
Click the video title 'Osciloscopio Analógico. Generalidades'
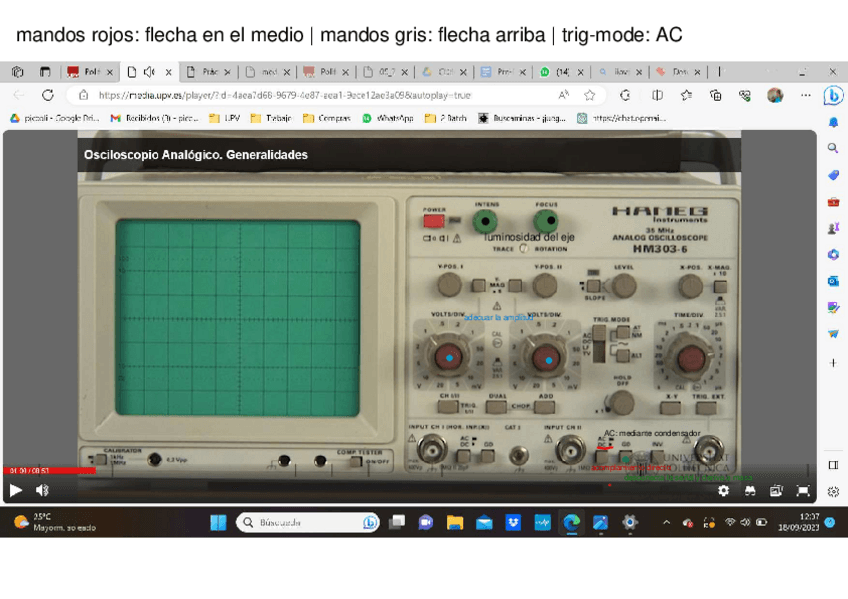[x=195, y=155]
